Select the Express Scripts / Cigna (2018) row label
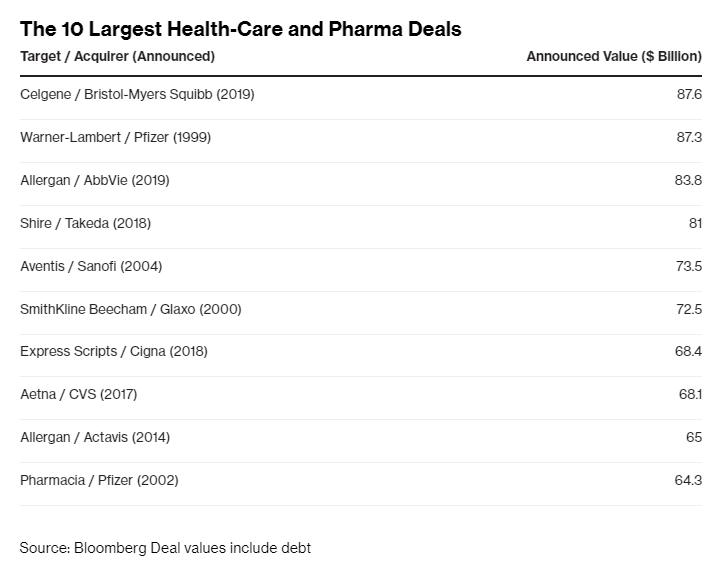The width and height of the screenshot is (724, 569). coord(114,352)
